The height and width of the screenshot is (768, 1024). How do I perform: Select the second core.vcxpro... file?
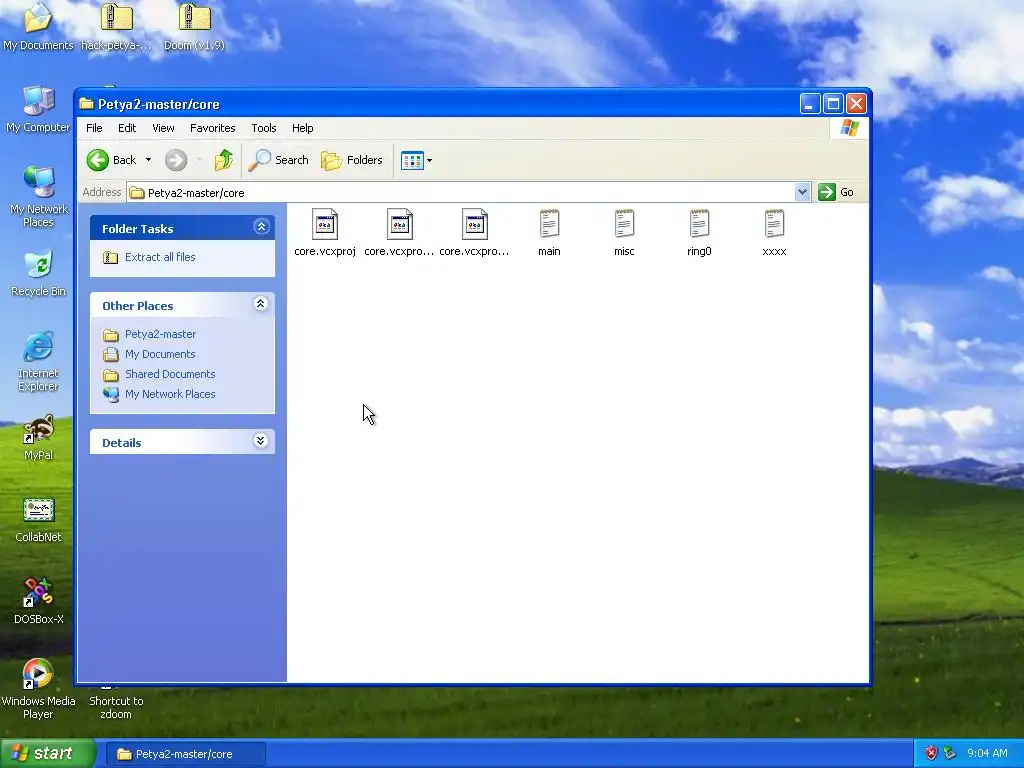(x=399, y=225)
